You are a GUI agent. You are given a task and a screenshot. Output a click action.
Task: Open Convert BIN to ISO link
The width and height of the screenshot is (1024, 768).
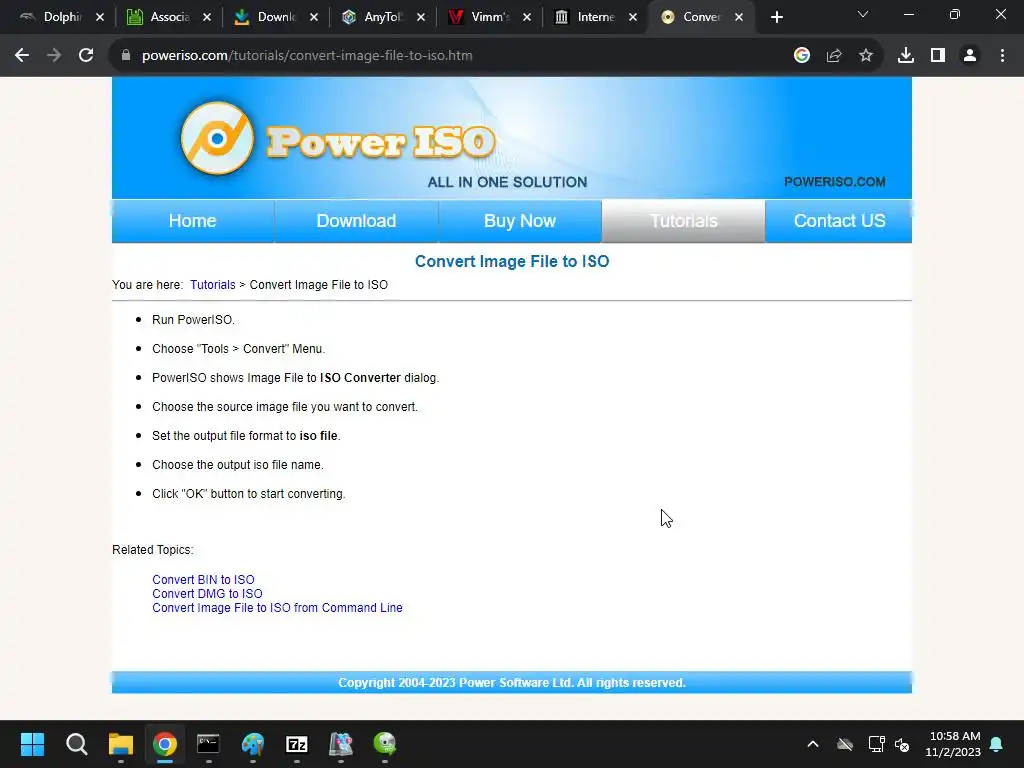tap(203, 579)
